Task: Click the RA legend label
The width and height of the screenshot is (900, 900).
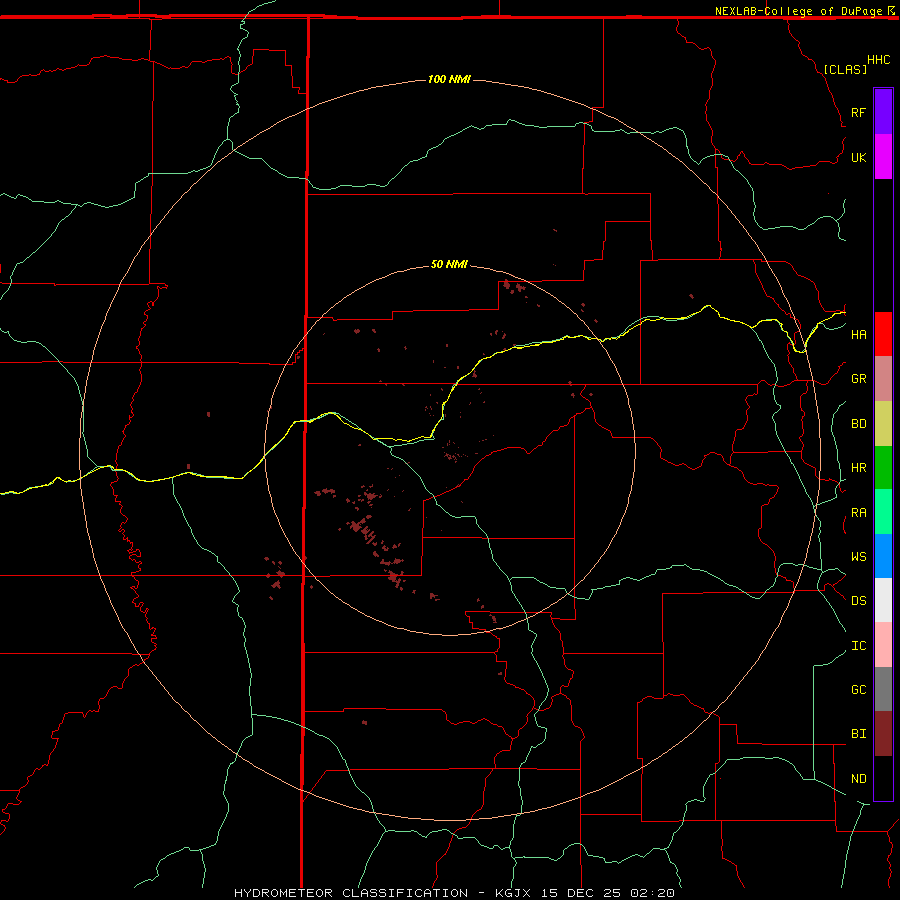Action: 858,512
